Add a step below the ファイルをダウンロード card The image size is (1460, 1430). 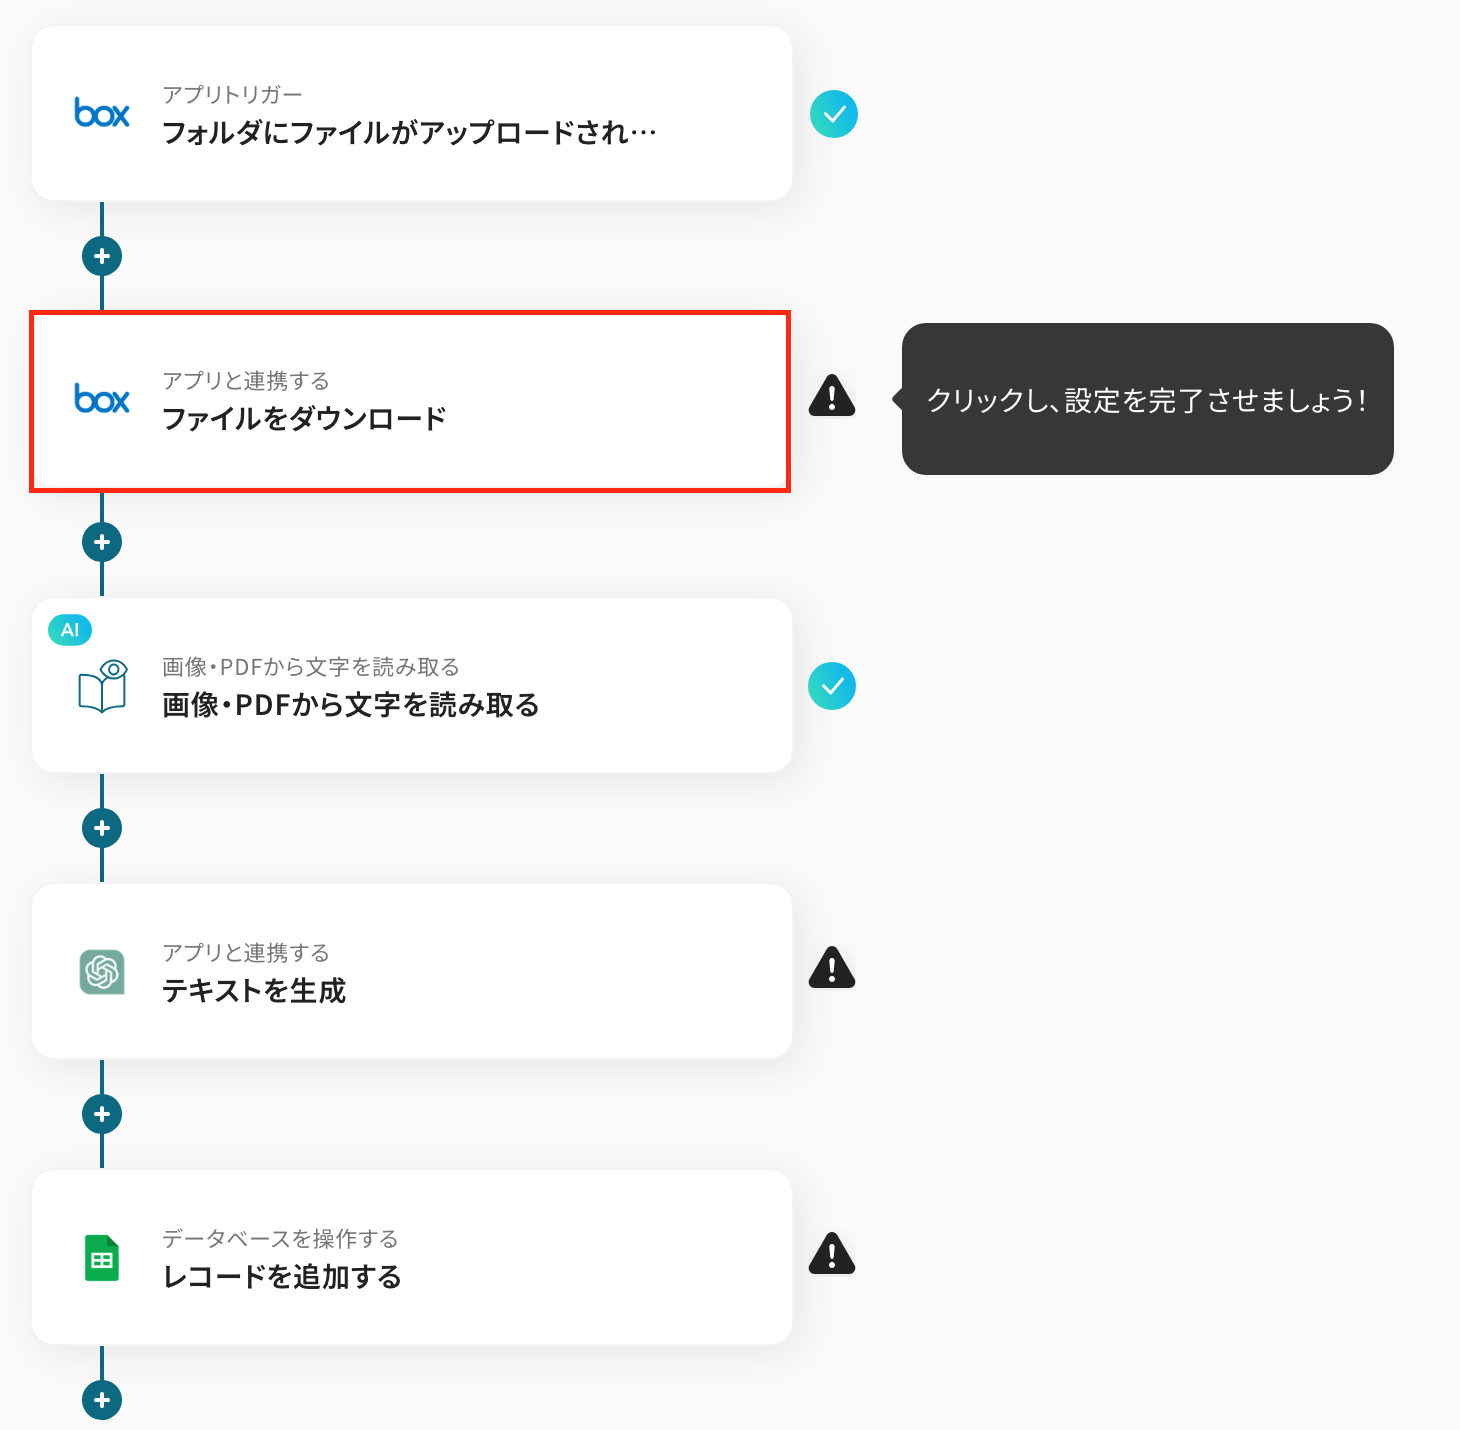[x=102, y=542]
